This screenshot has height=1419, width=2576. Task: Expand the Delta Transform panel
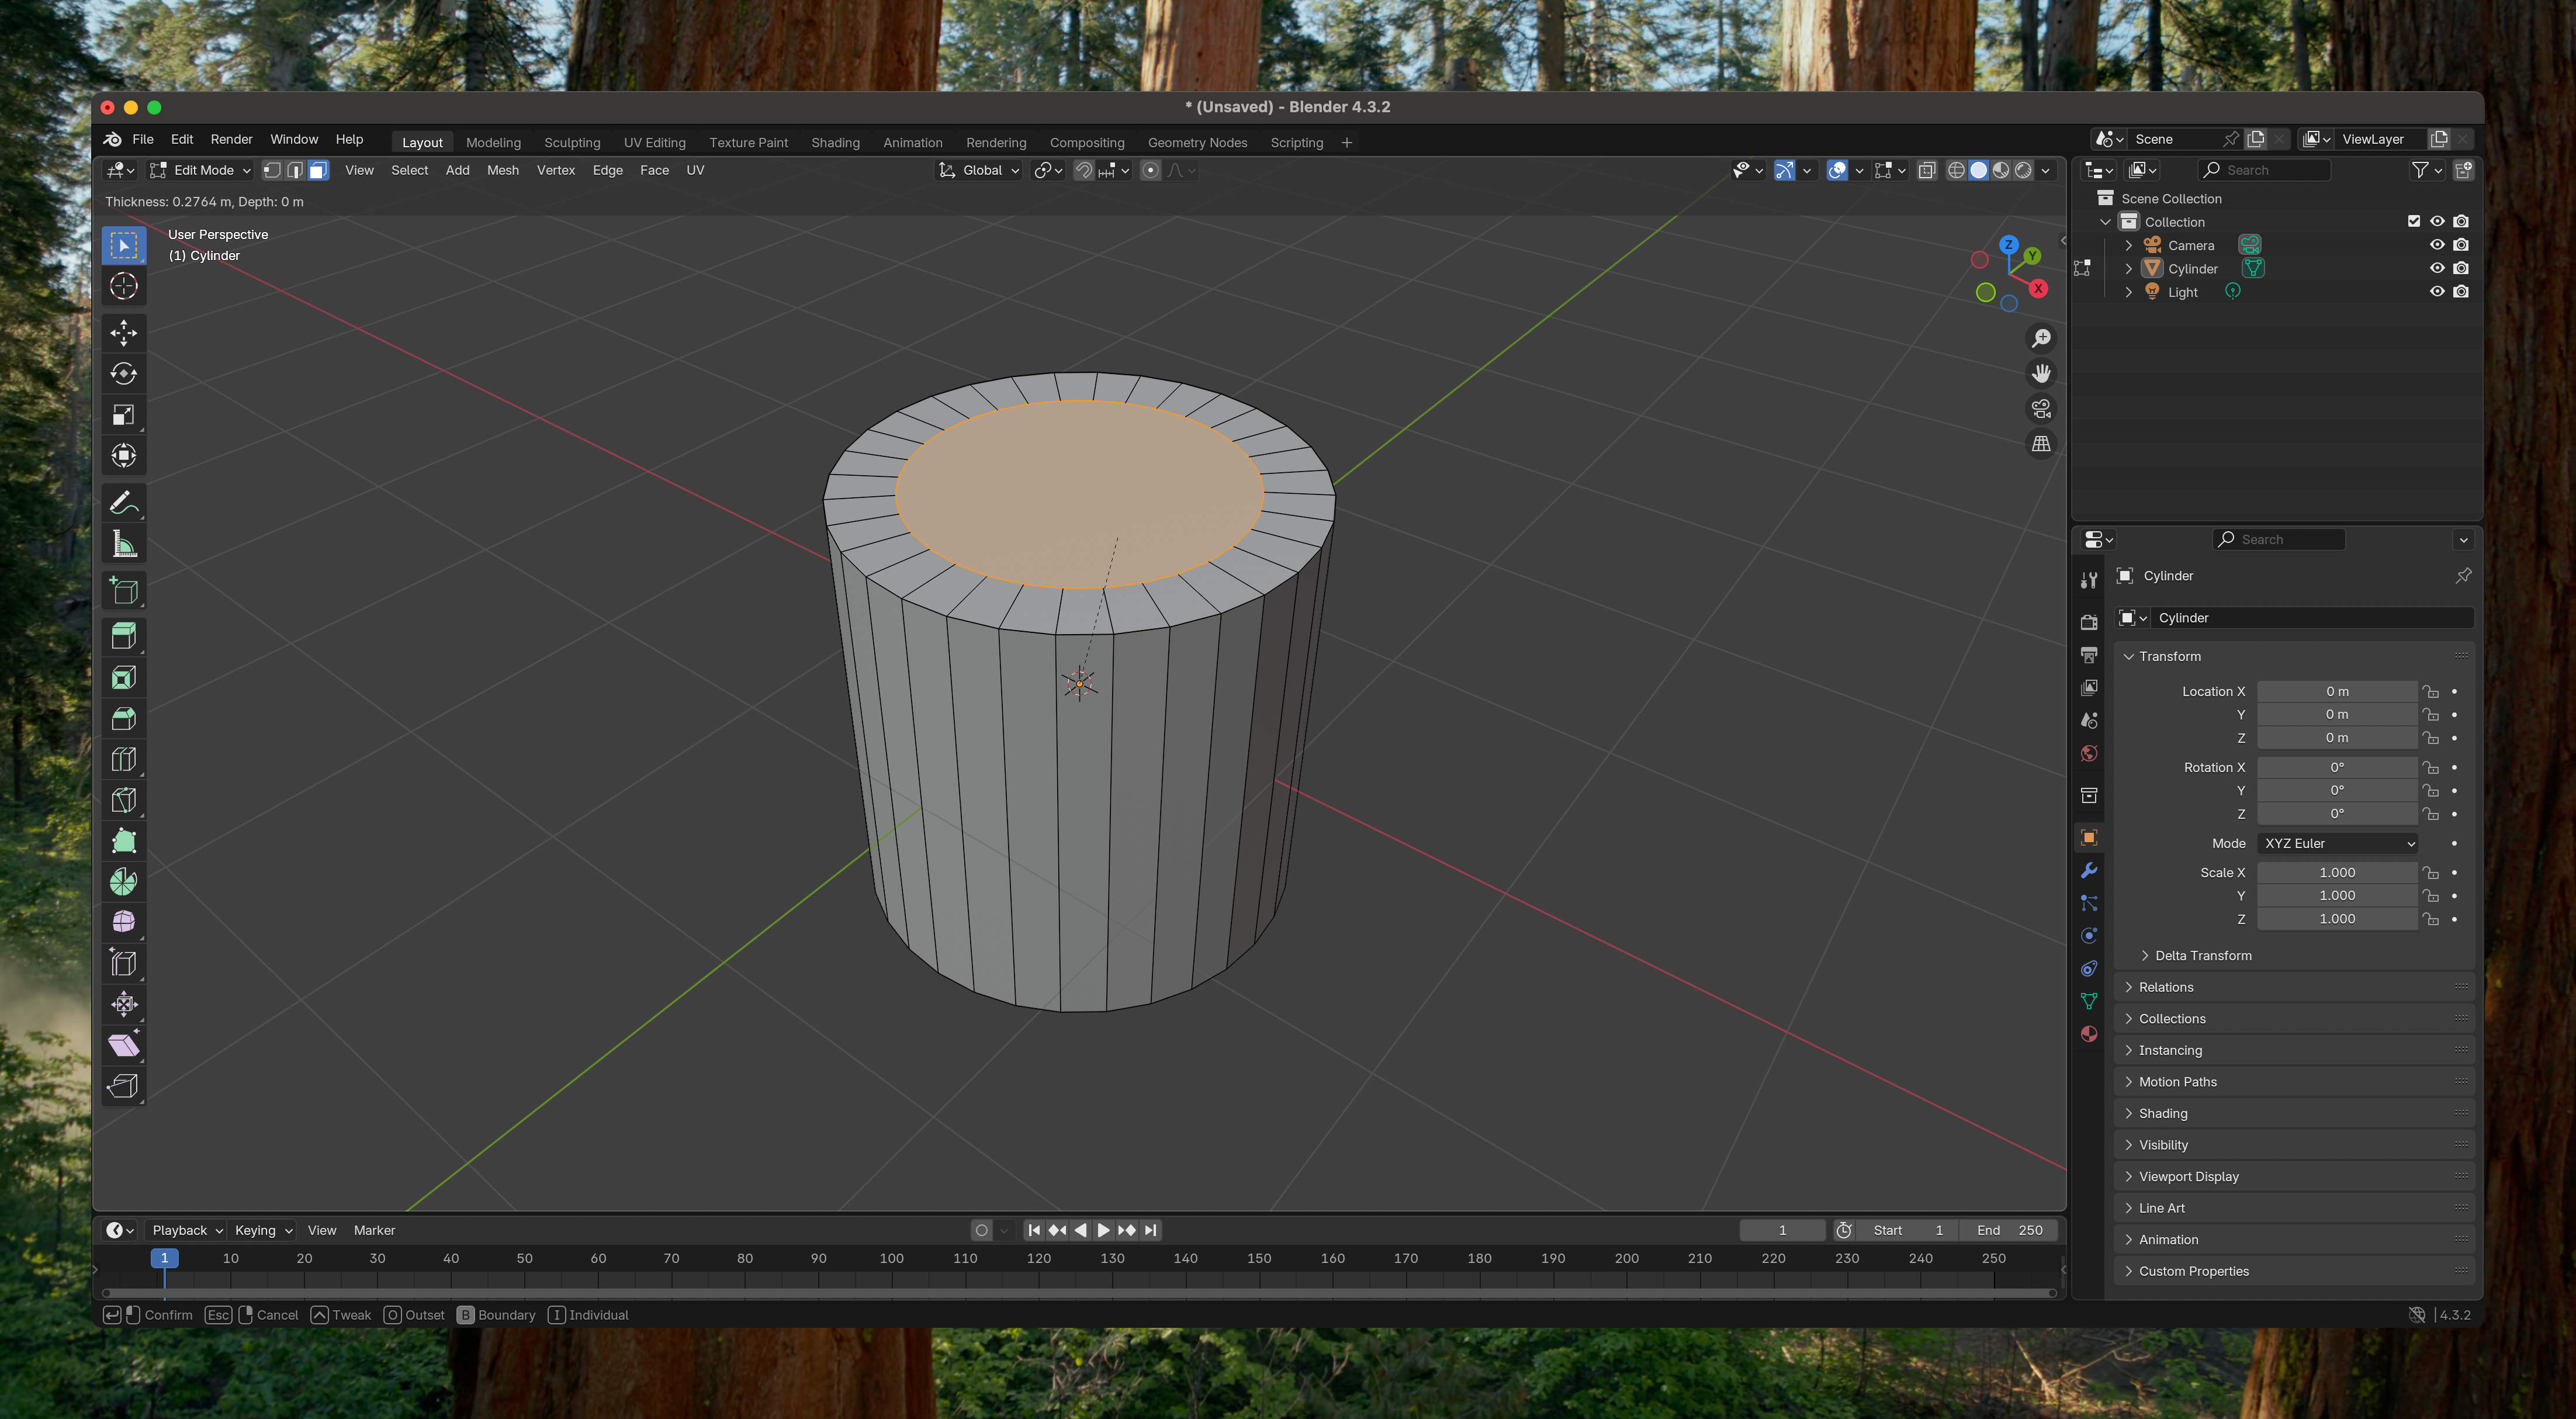click(x=2203, y=955)
